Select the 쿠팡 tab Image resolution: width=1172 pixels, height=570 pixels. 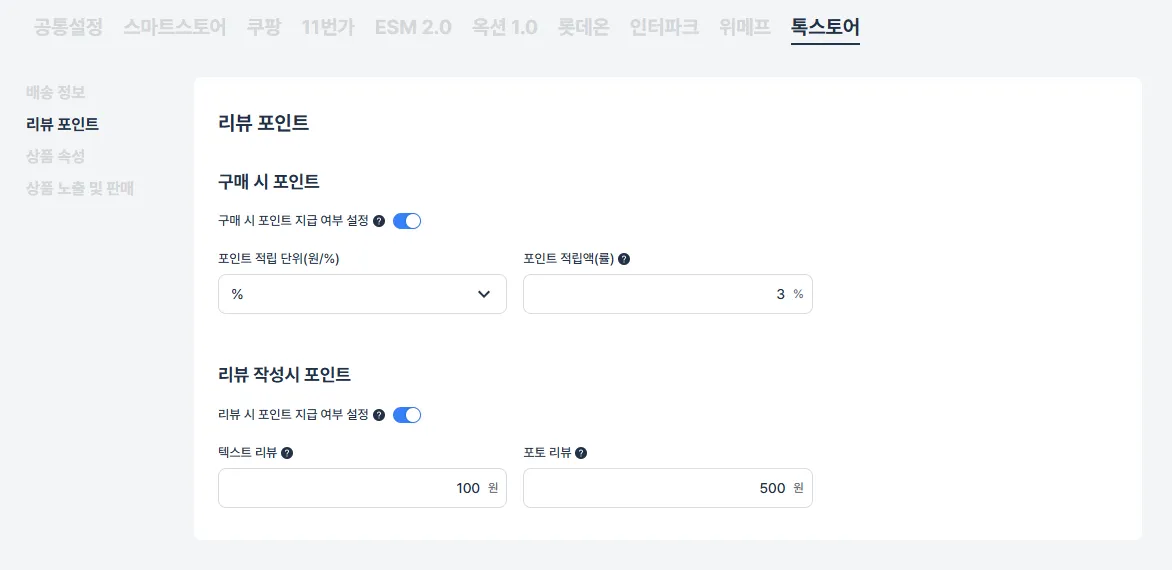coord(264,28)
